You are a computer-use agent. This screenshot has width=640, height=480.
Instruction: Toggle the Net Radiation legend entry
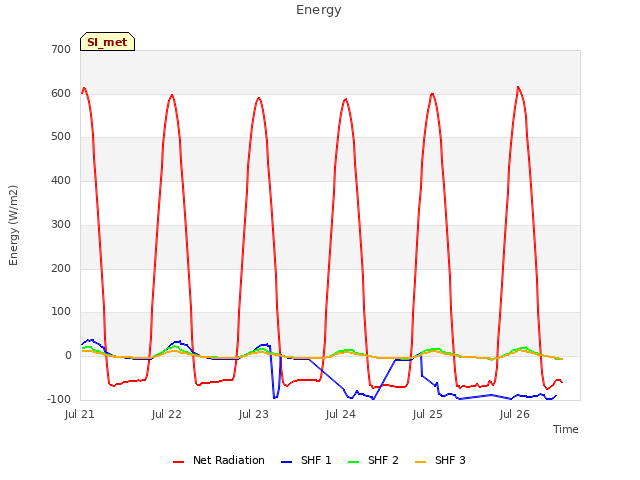(x=219, y=460)
